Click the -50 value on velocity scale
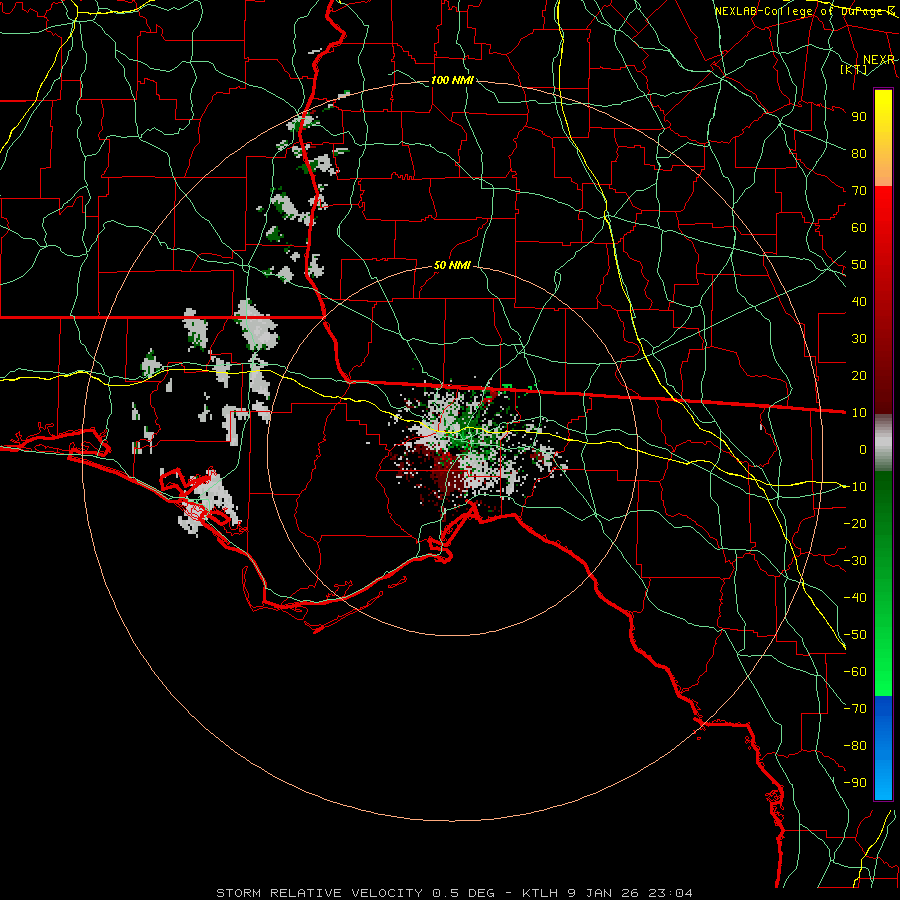Screen dimensions: 900x900 (855, 635)
